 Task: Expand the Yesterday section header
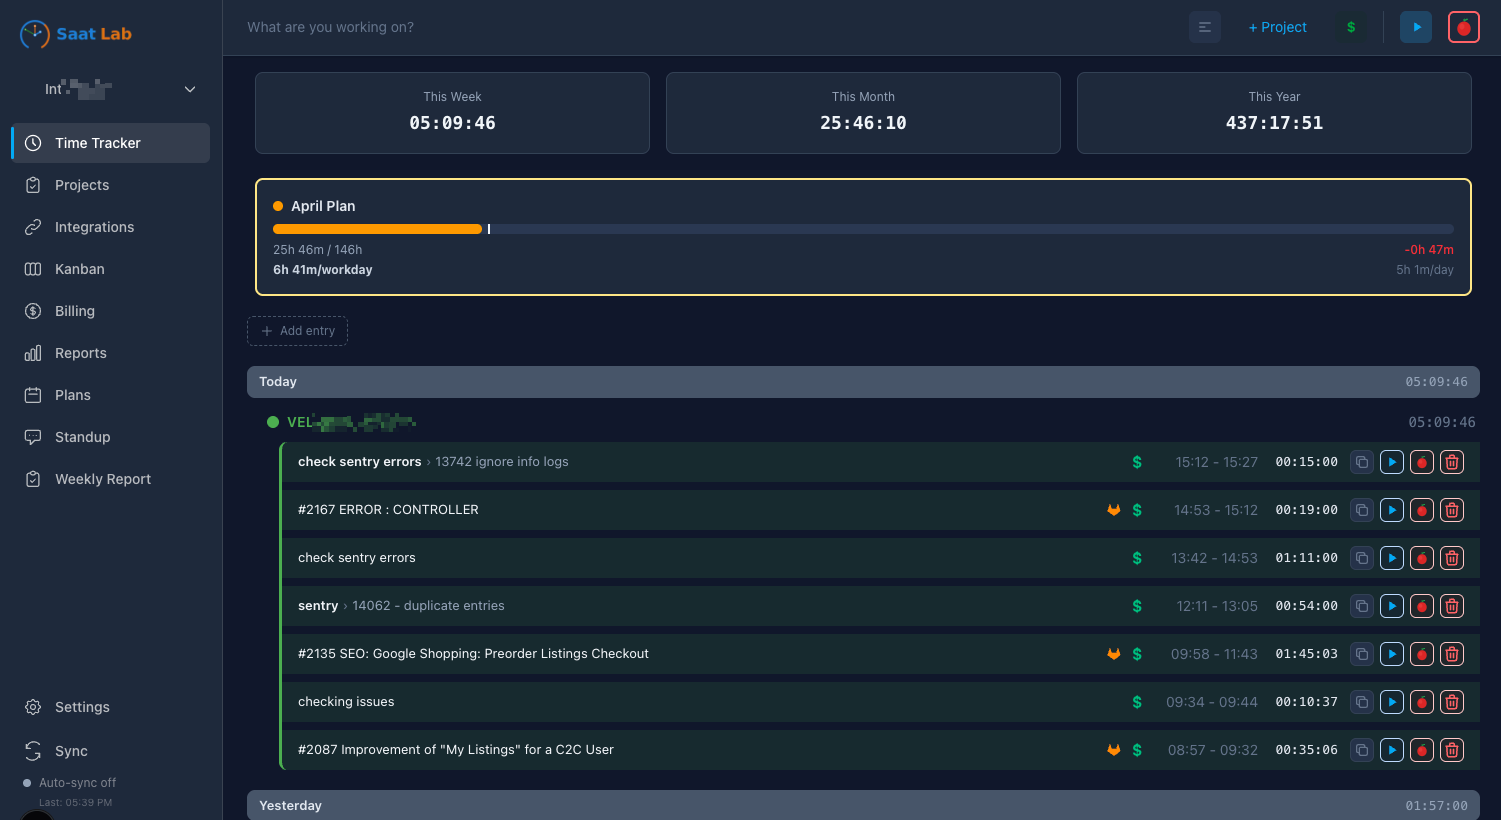tap(863, 805)
